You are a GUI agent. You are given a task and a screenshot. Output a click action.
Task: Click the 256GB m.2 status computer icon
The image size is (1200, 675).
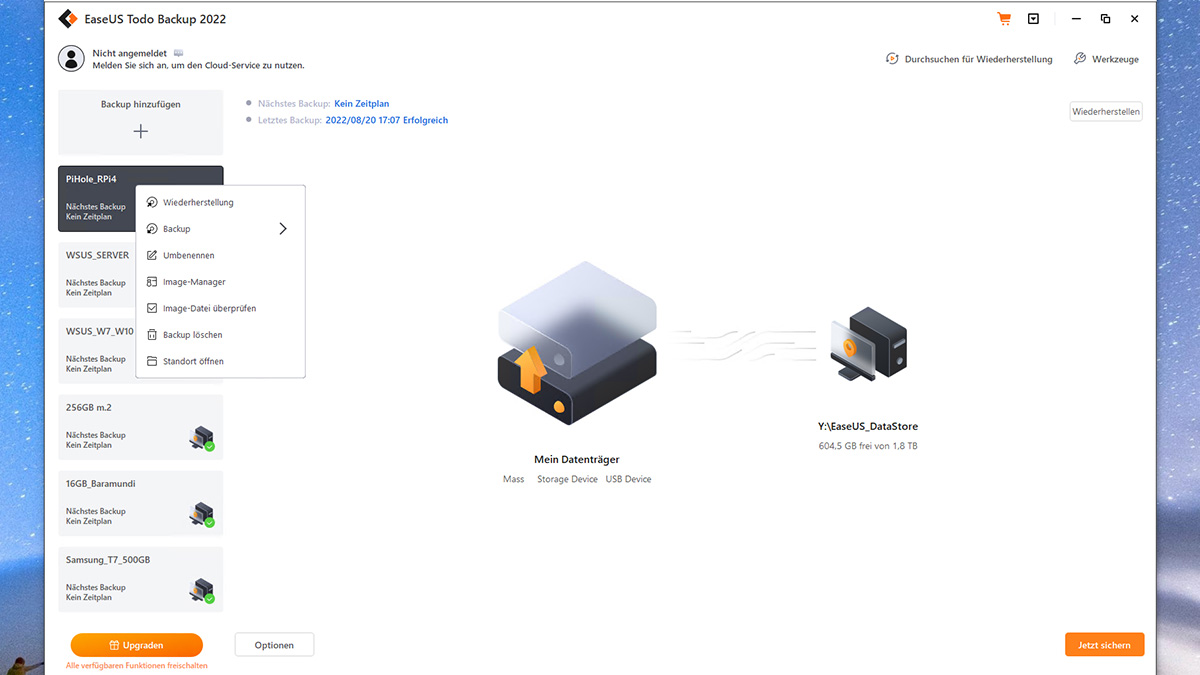coord(202,438)
